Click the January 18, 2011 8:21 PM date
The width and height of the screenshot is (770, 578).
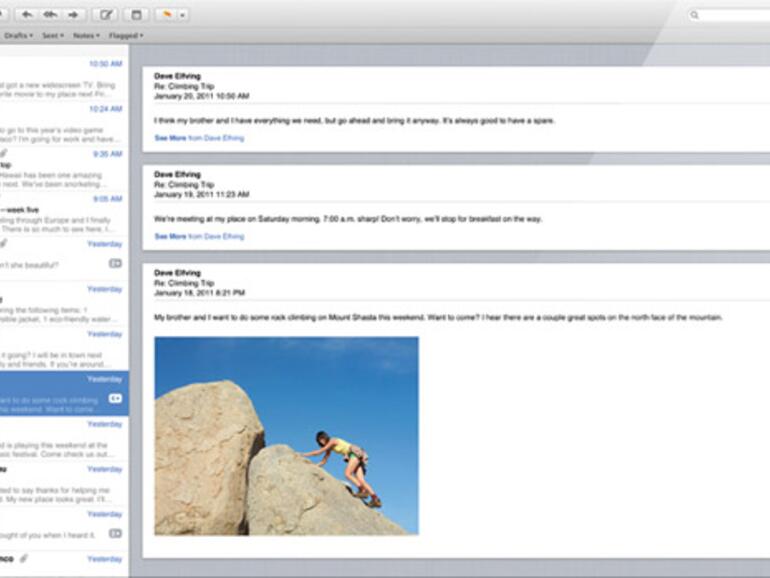[x=199, y=293]
